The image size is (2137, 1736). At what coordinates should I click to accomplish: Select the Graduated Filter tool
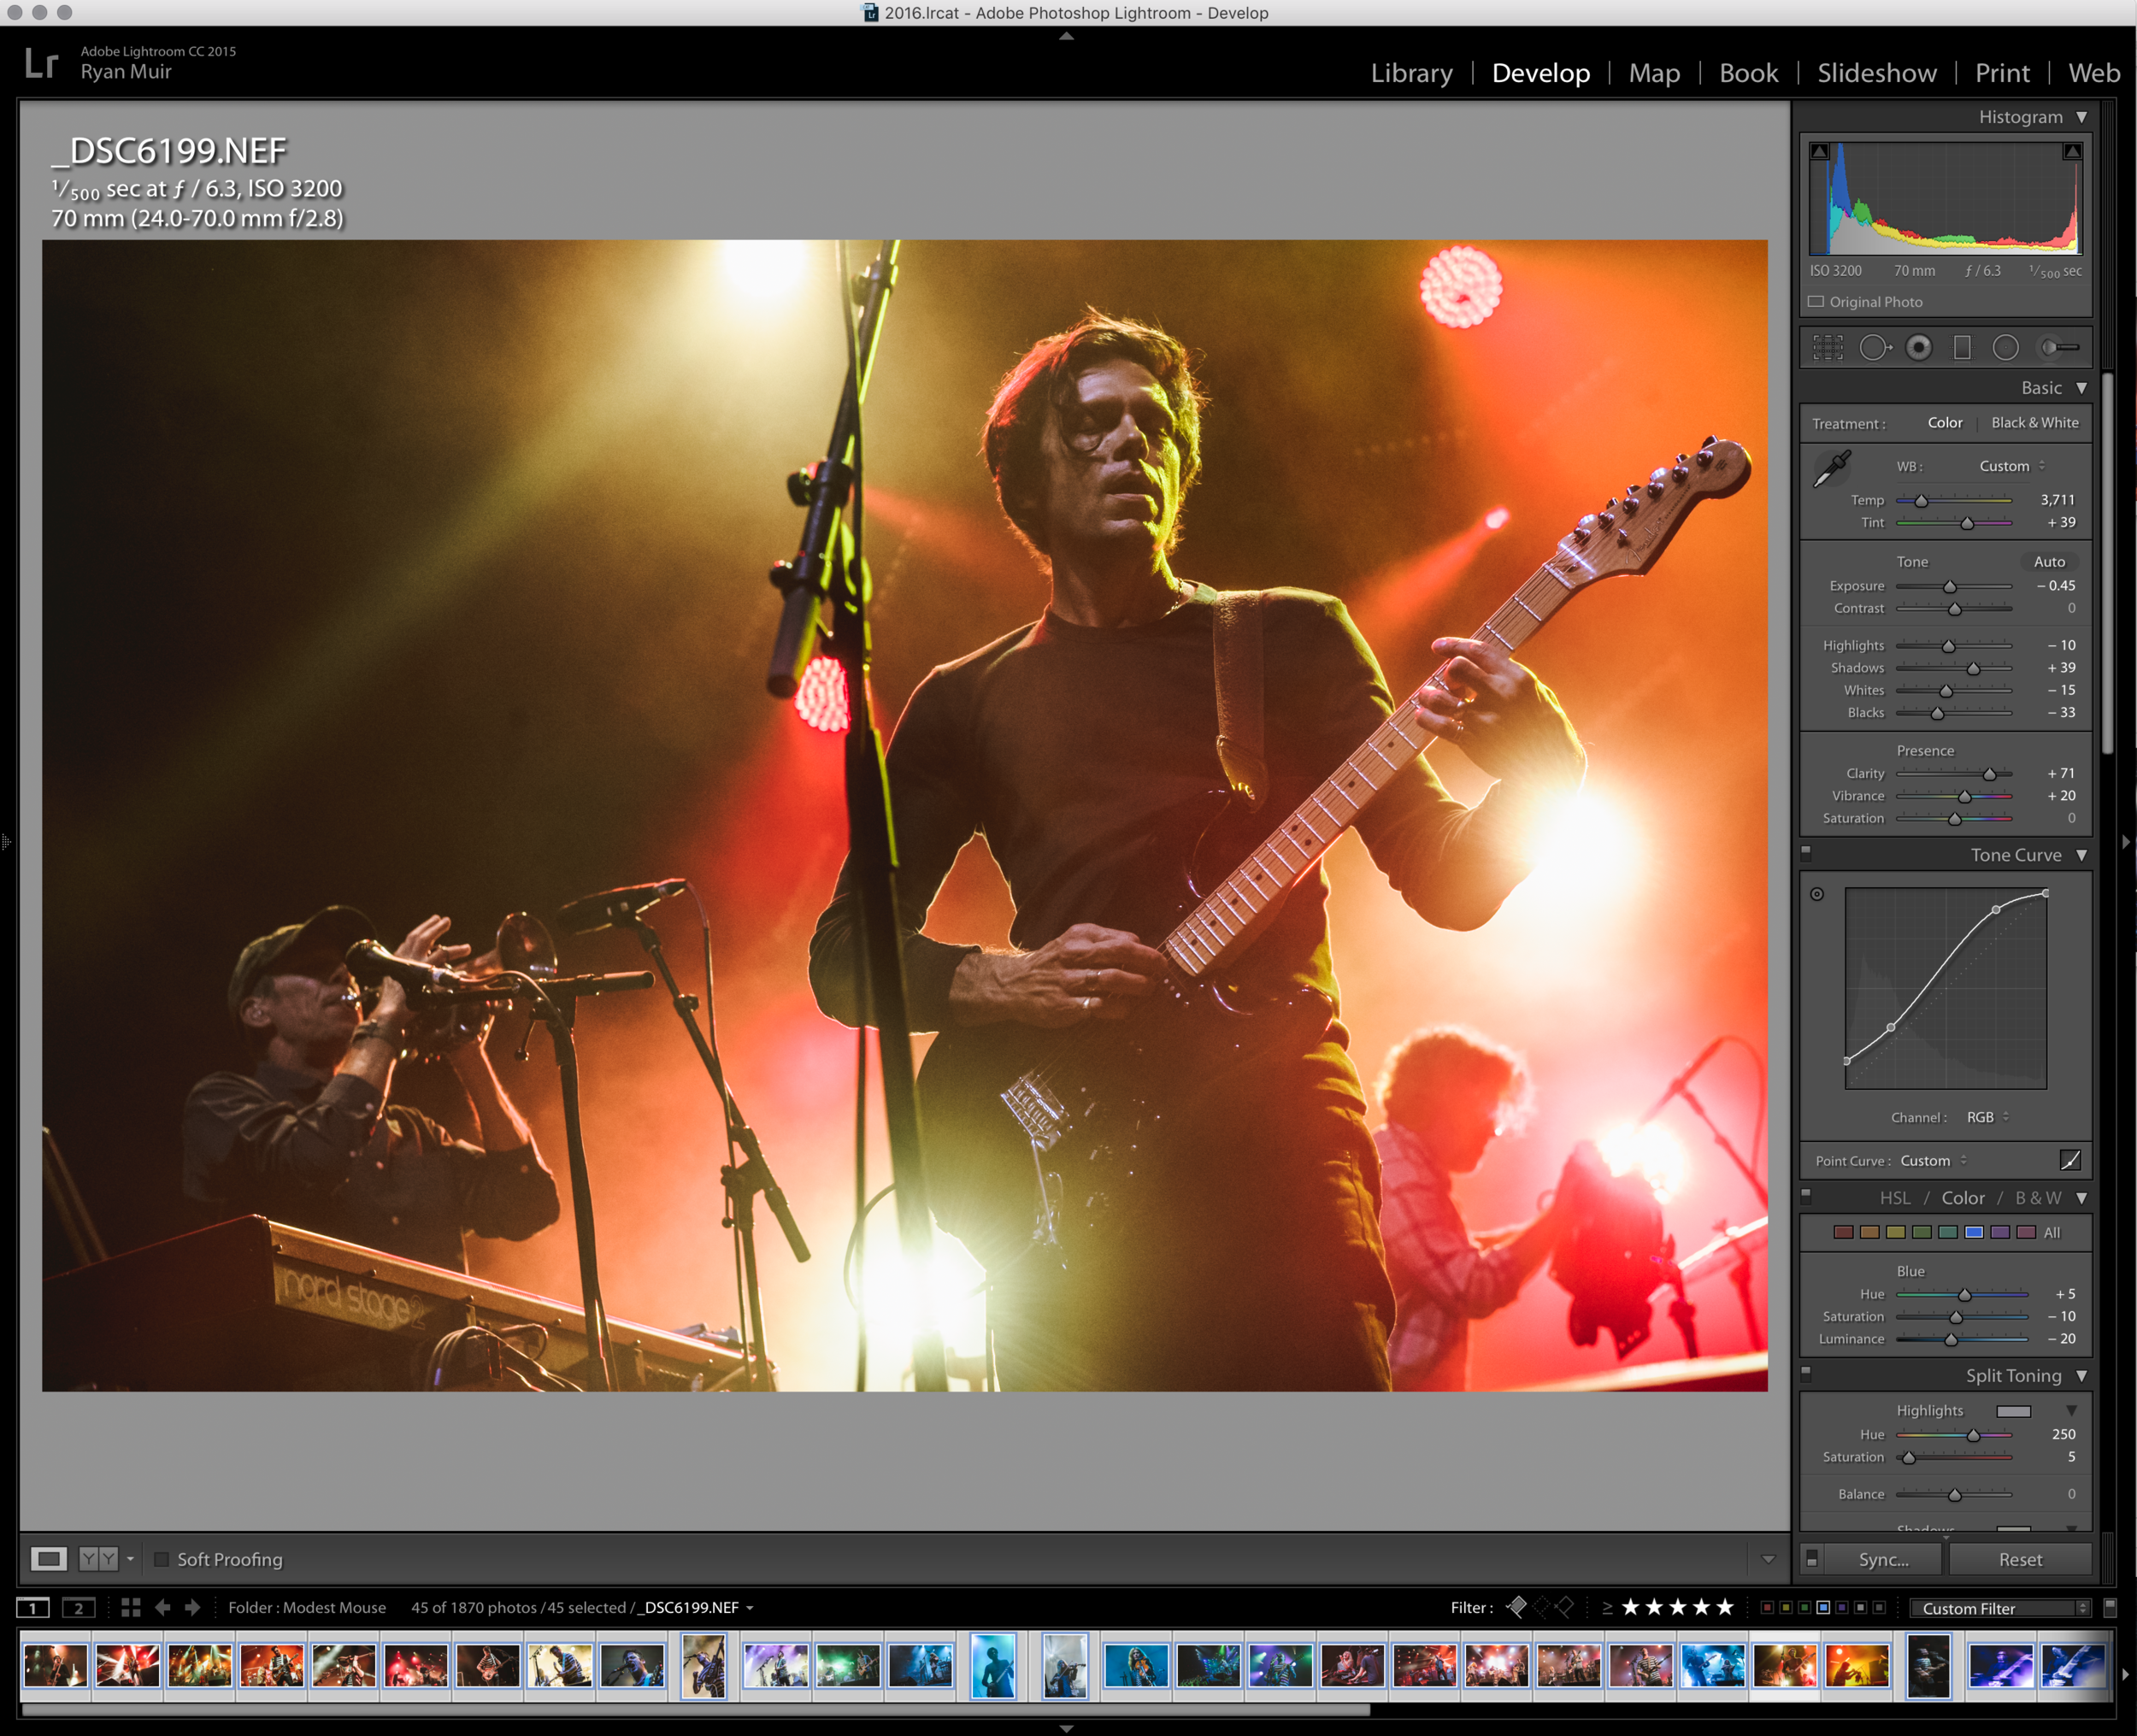tap(1962, 347)
